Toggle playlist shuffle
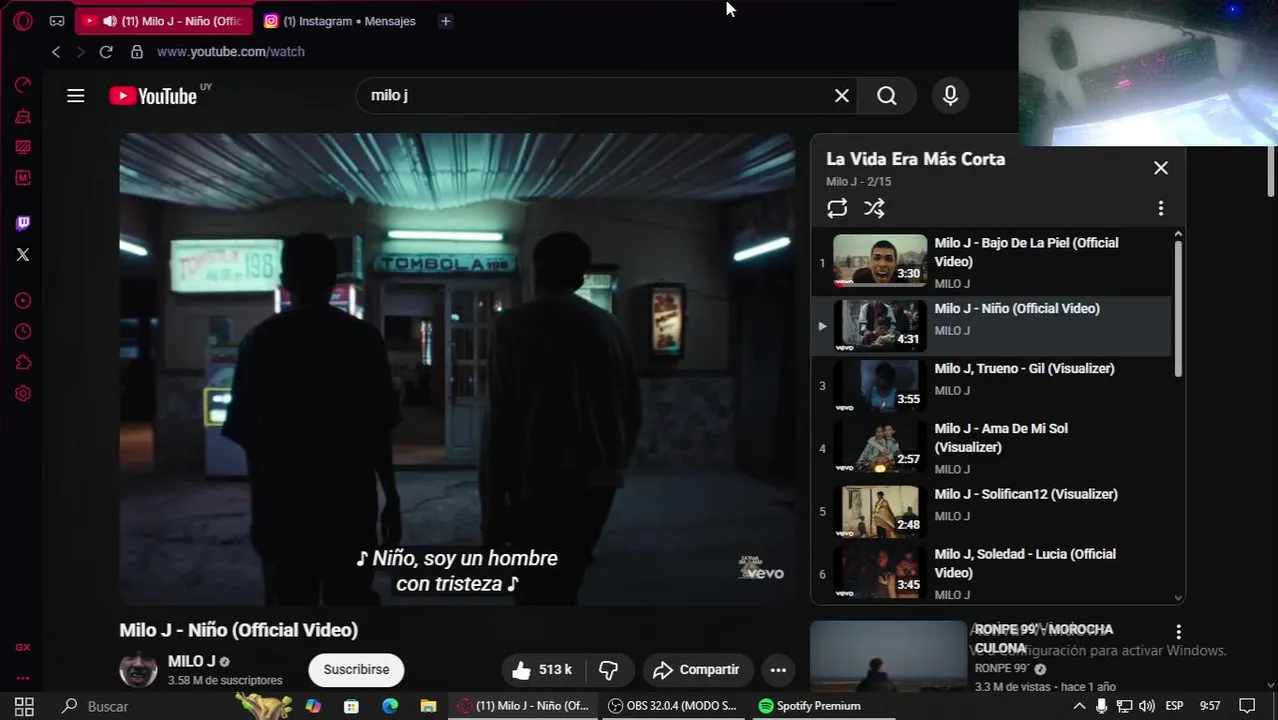Viewport: 1278px width, 720px height. pos(874,208)
